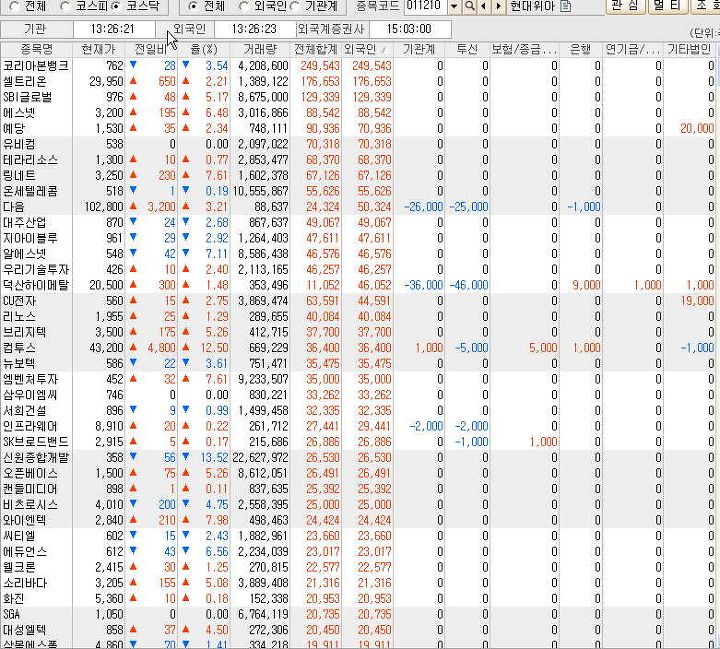
Task: Select the 오픈베이스 stock row name
Action: [x=30, y=473]
